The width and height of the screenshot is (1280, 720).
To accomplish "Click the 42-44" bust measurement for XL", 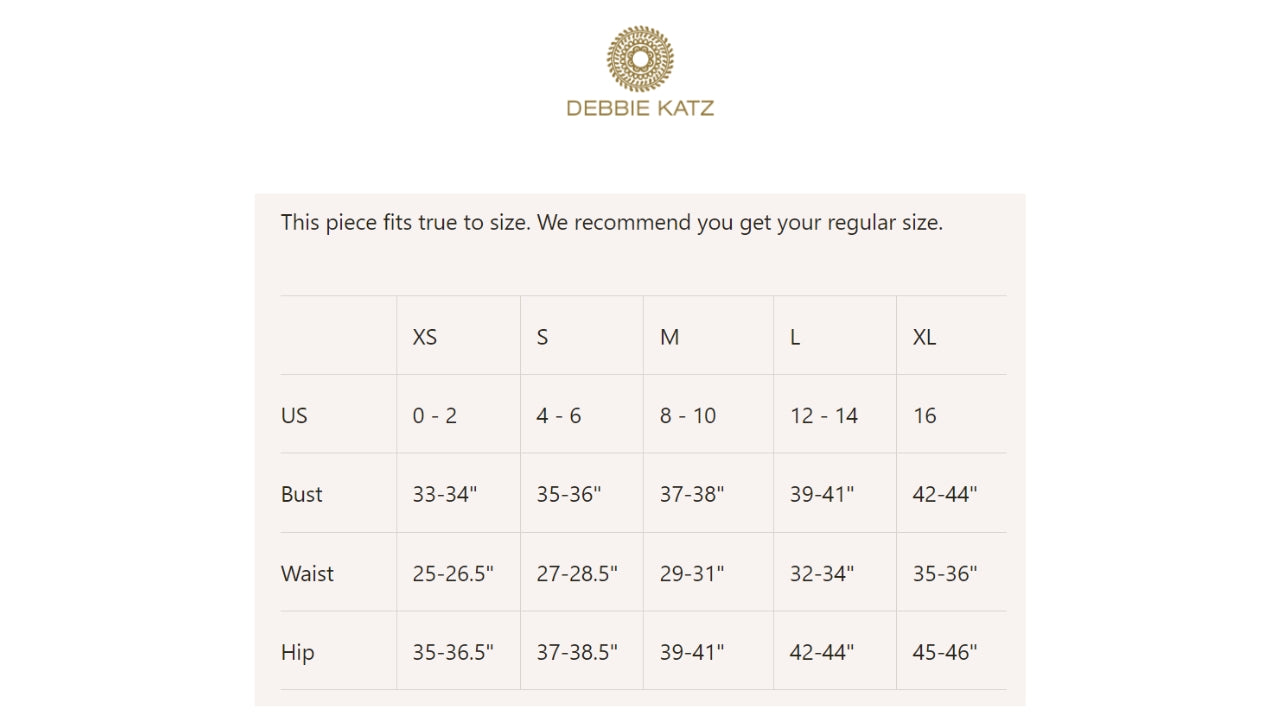I will [x=945, y=494].
